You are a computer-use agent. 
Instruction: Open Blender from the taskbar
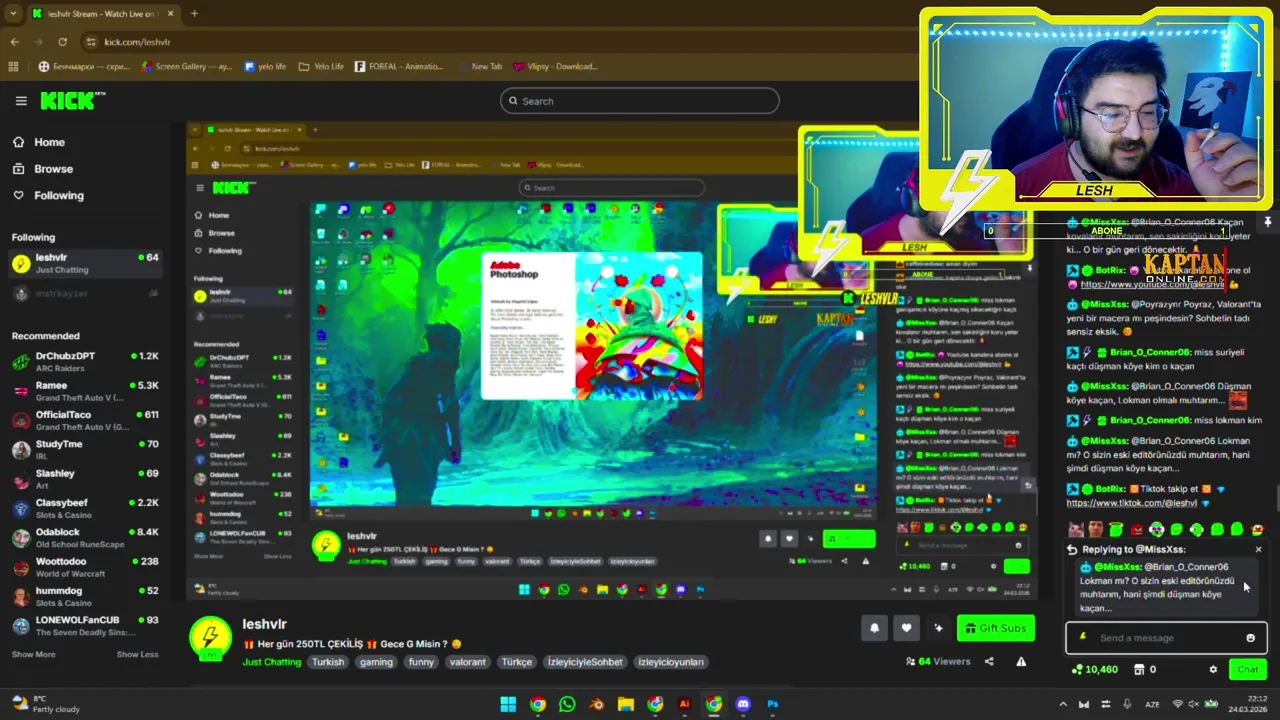[597, 704]
